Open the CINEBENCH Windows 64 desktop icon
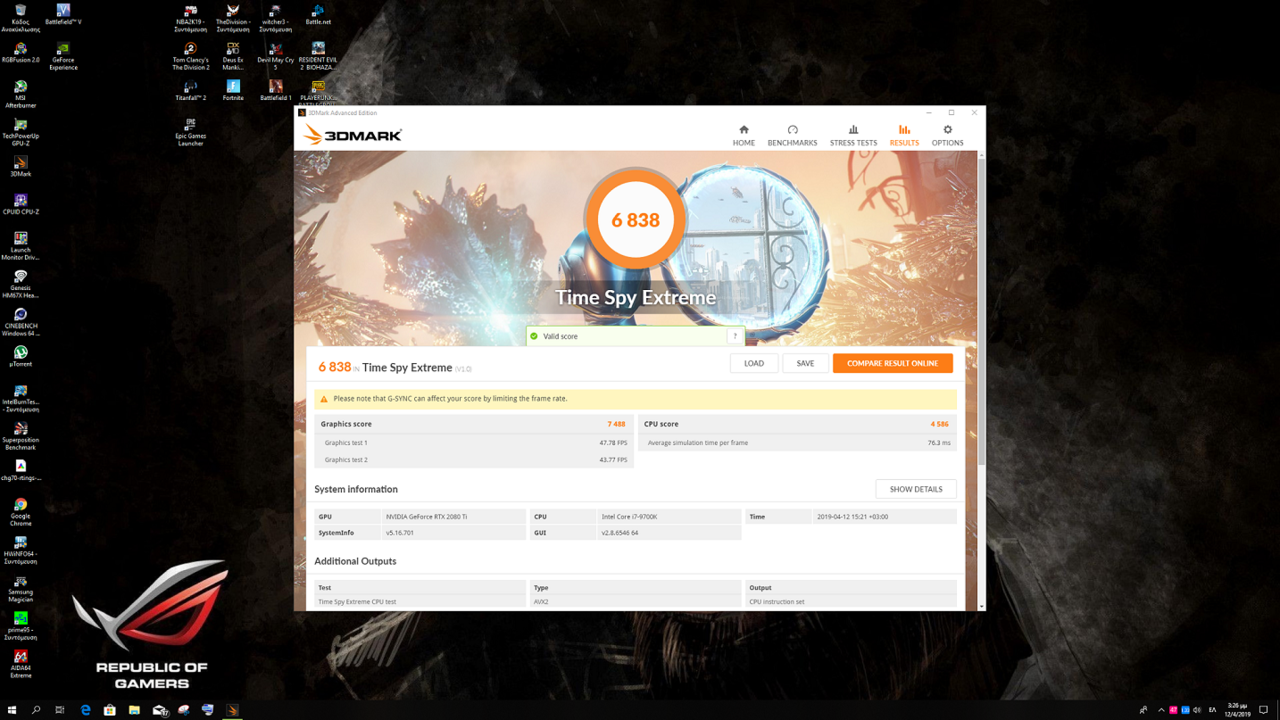 pos(20,322)
